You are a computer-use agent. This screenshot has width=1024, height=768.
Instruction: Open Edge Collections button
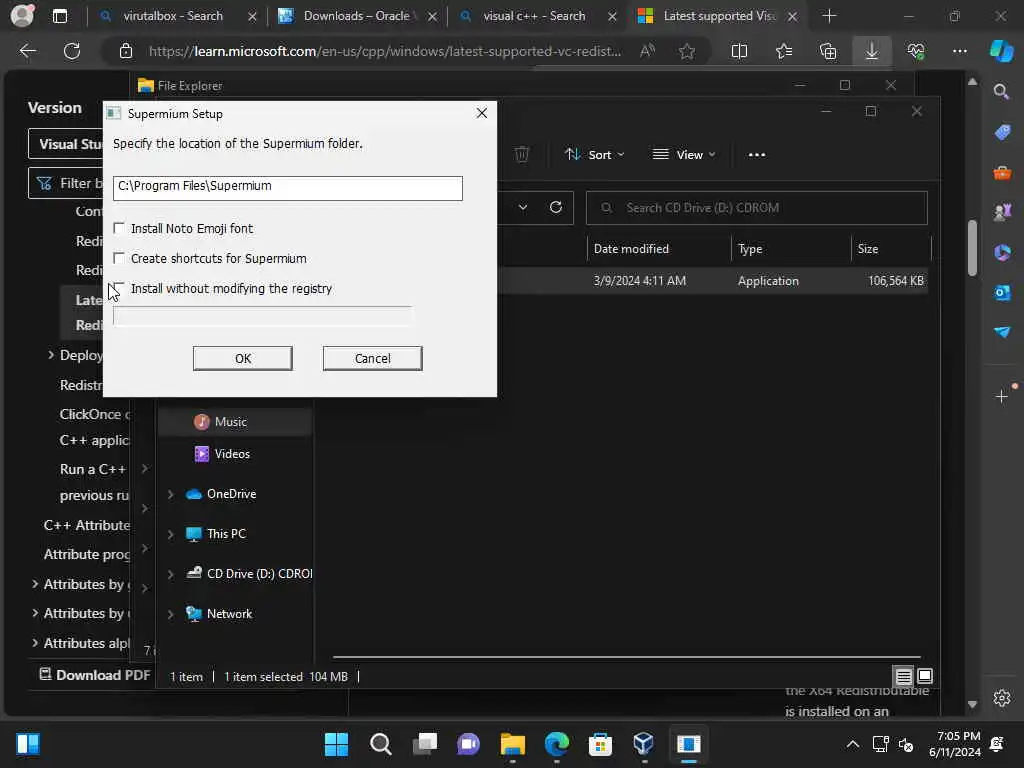[x=828, y=51]
